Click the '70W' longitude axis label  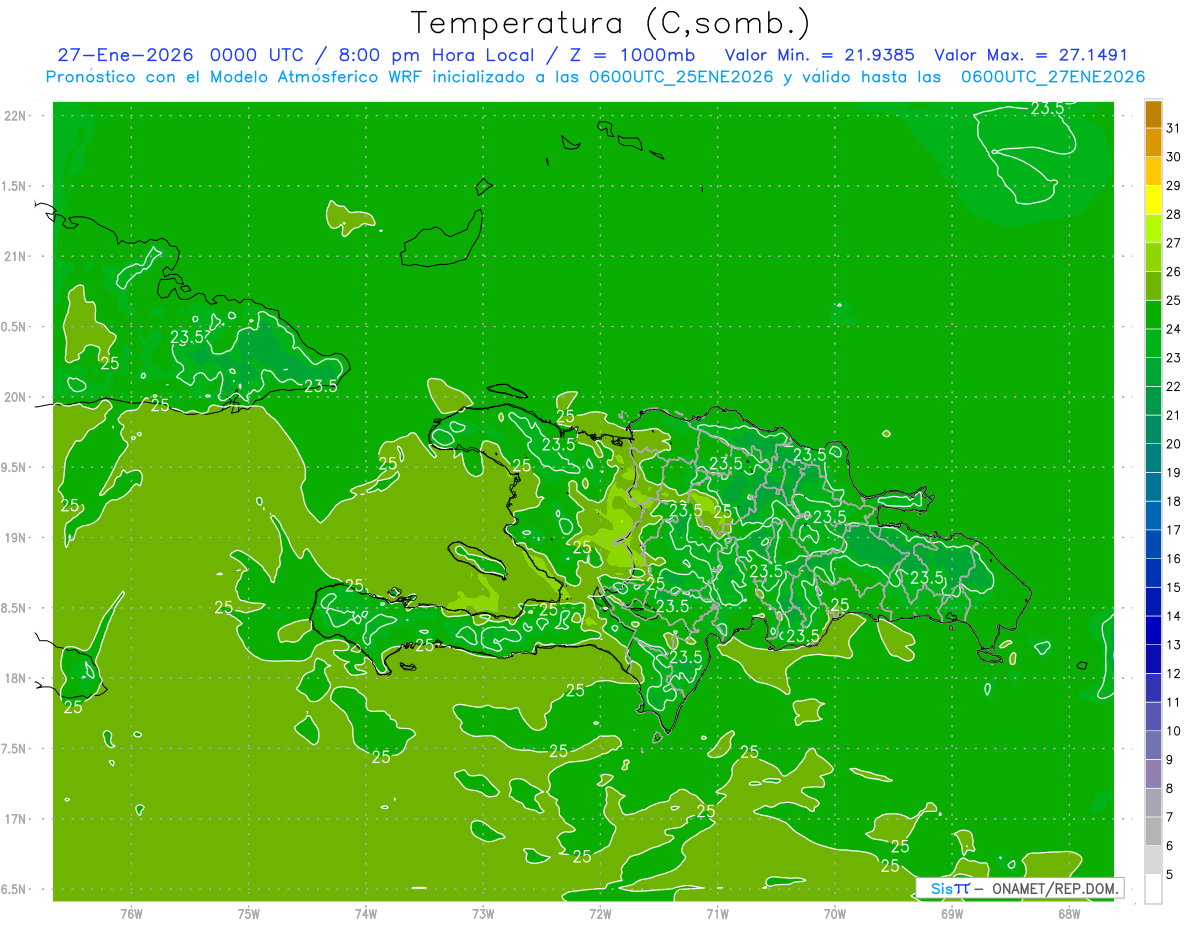pyautogui.click(x=835, y=913)
